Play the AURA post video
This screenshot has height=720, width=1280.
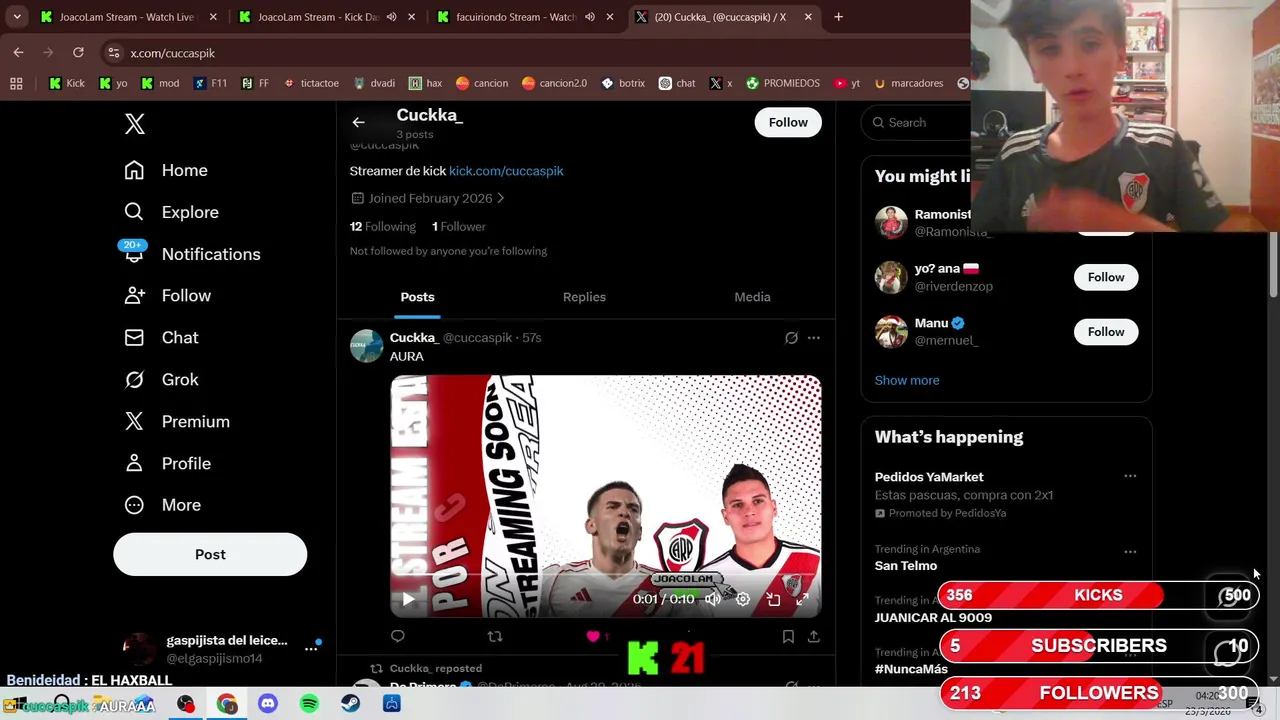tap(408, 599)
